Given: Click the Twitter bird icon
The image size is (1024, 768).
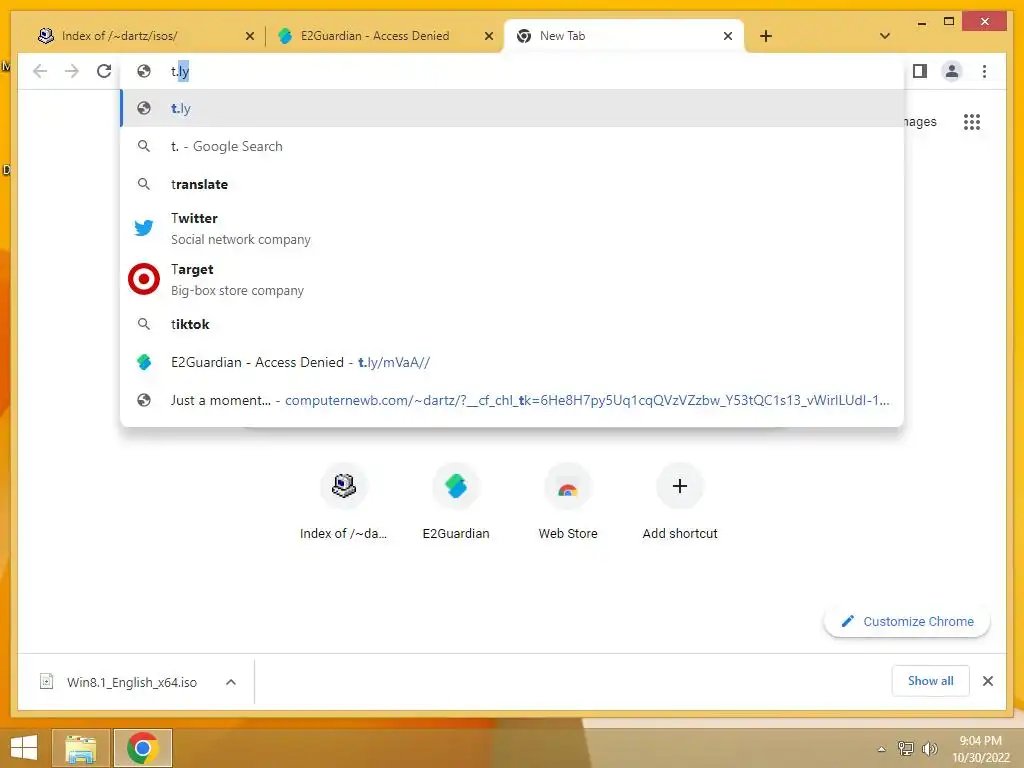Looking at the screenshot, I should [144, 228].
